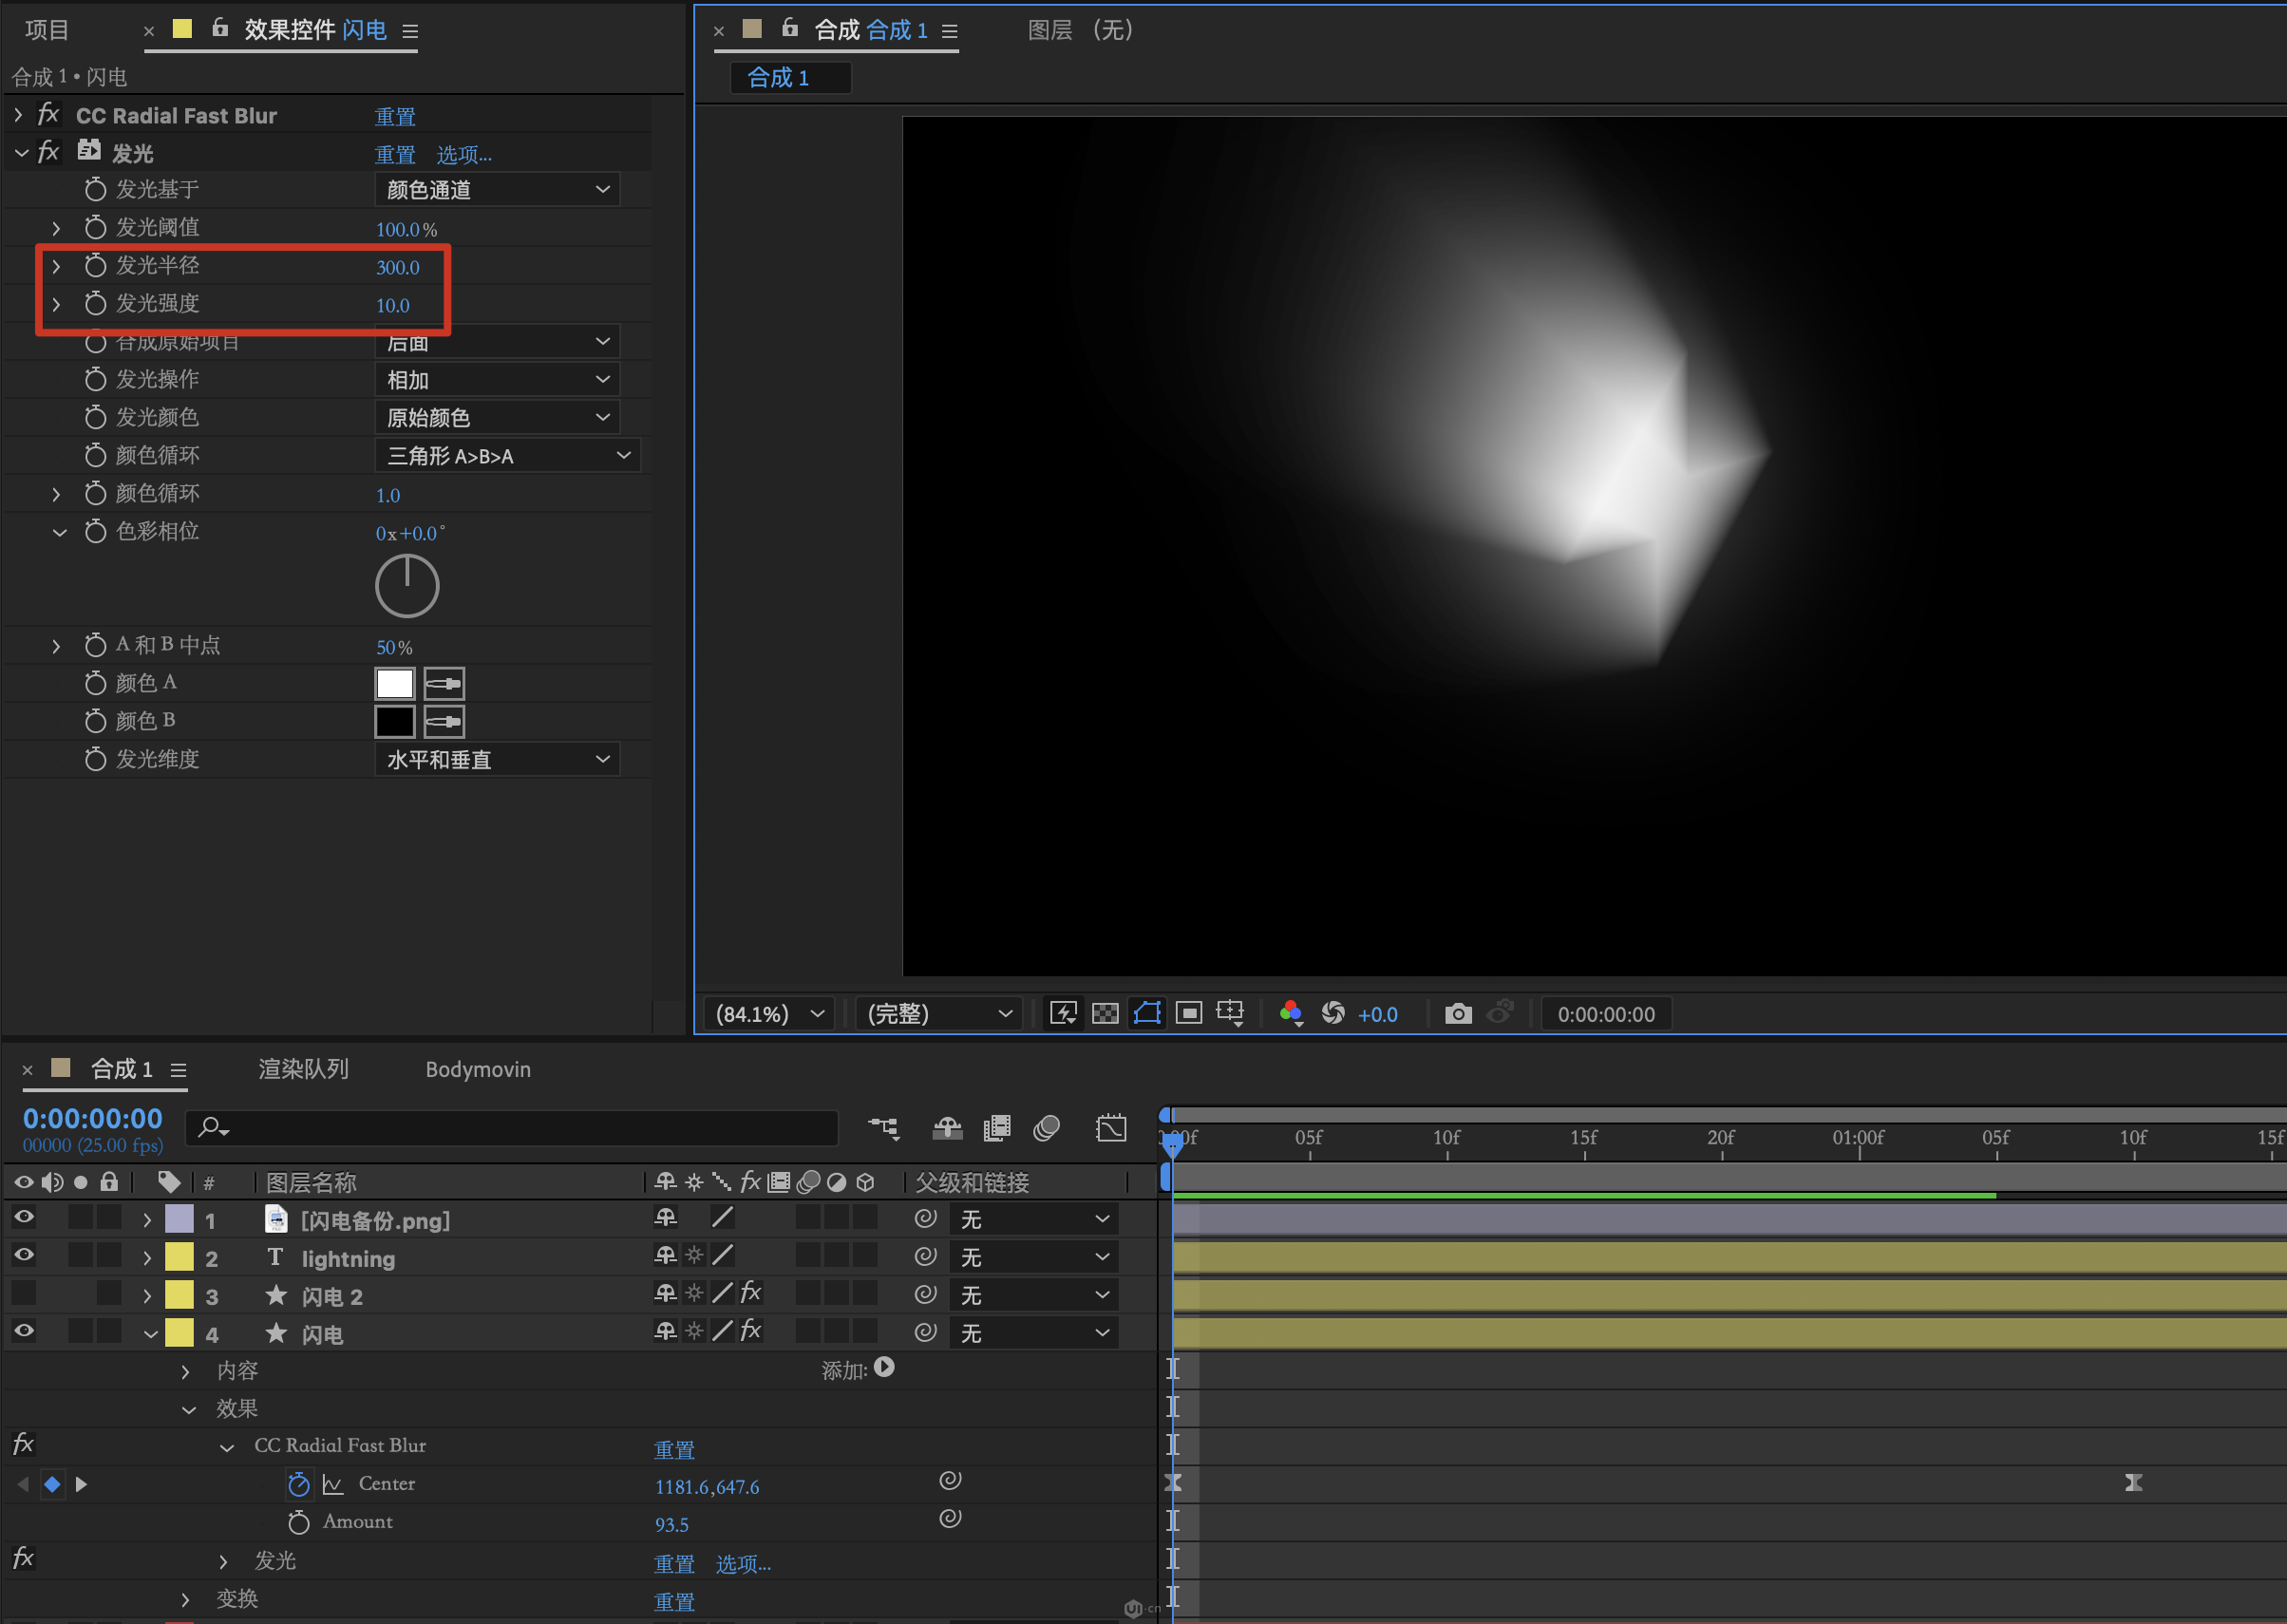Enable motion blur icon in timeline header
The height and width of the screenshot is (1624, 2287).
(1046, 1129)
